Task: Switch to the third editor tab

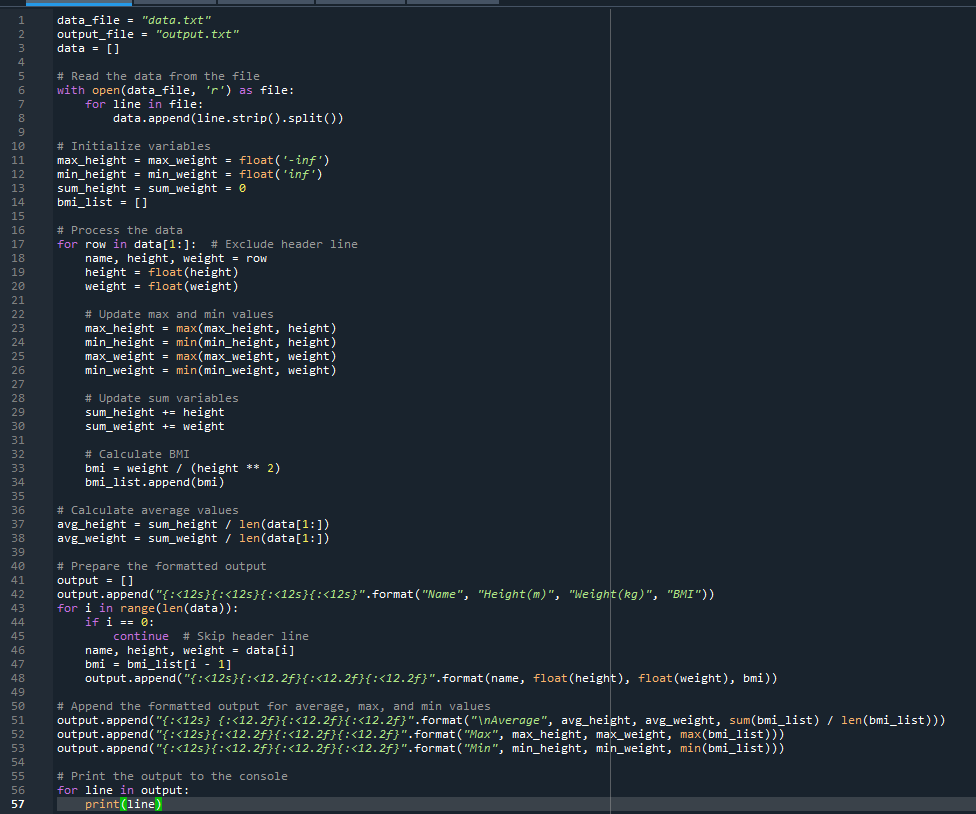Action: tap(265, 4)
